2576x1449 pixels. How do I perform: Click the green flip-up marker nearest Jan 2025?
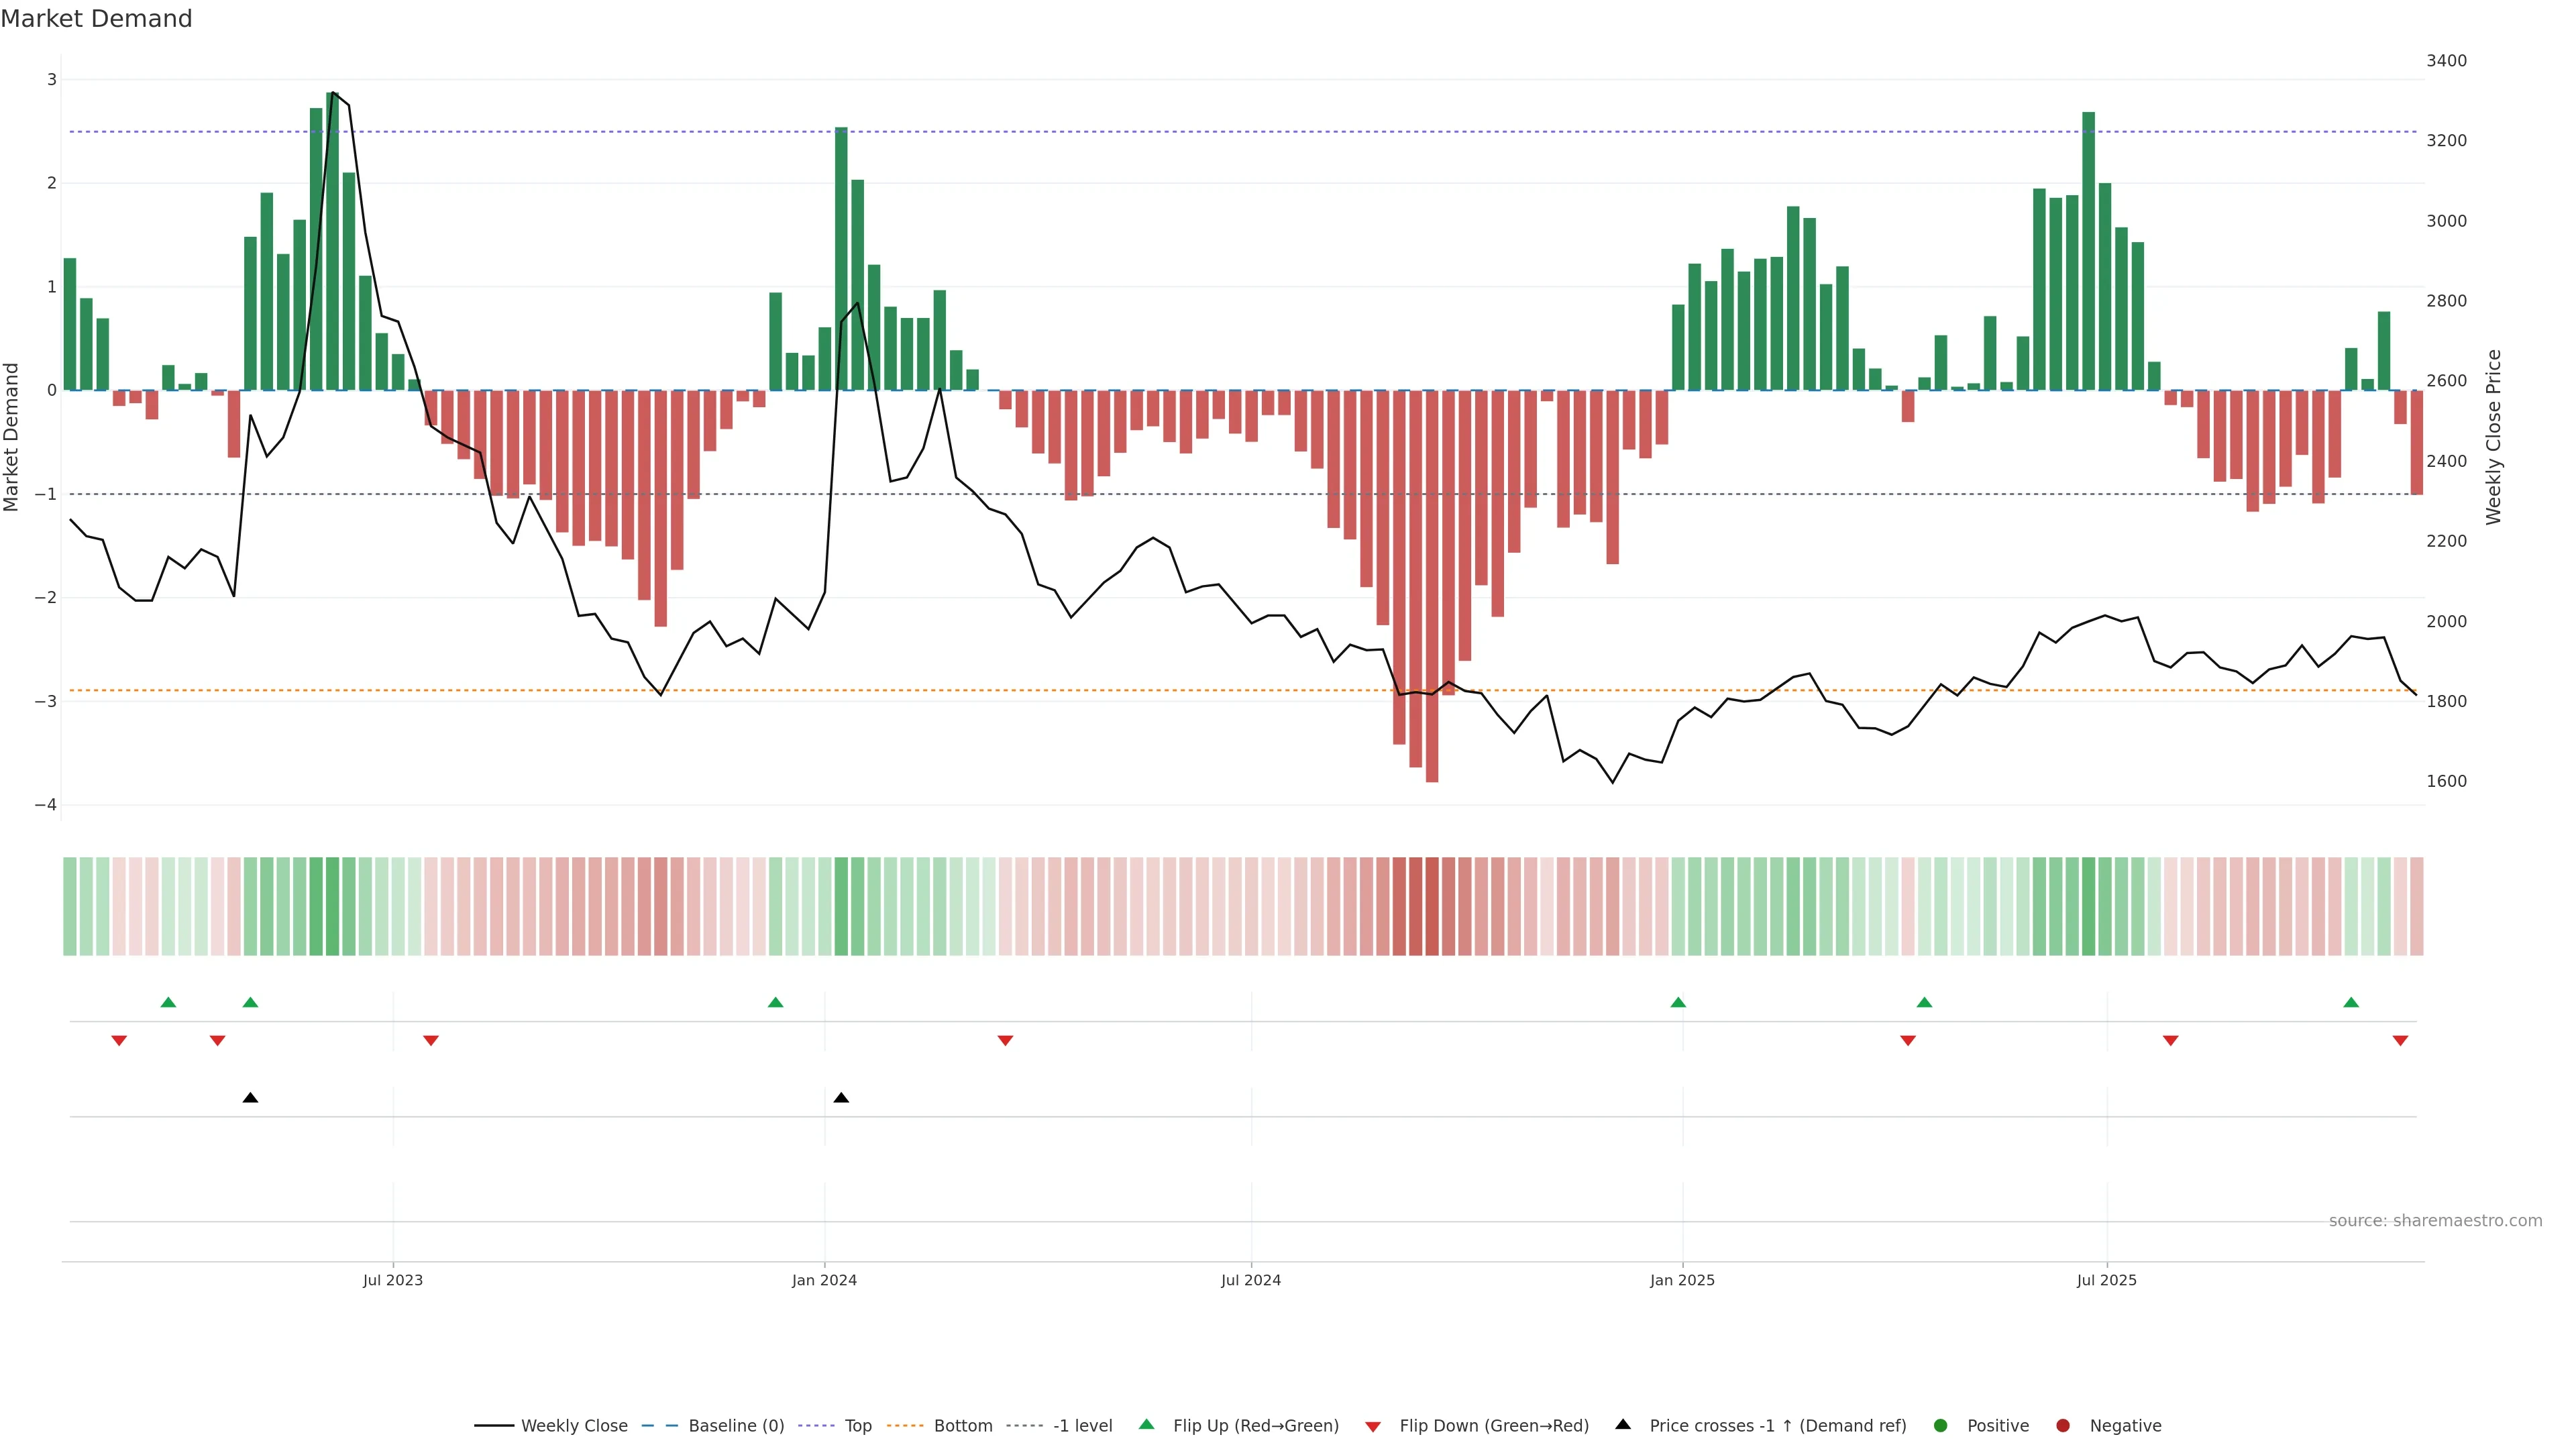pos(1678,1002)
